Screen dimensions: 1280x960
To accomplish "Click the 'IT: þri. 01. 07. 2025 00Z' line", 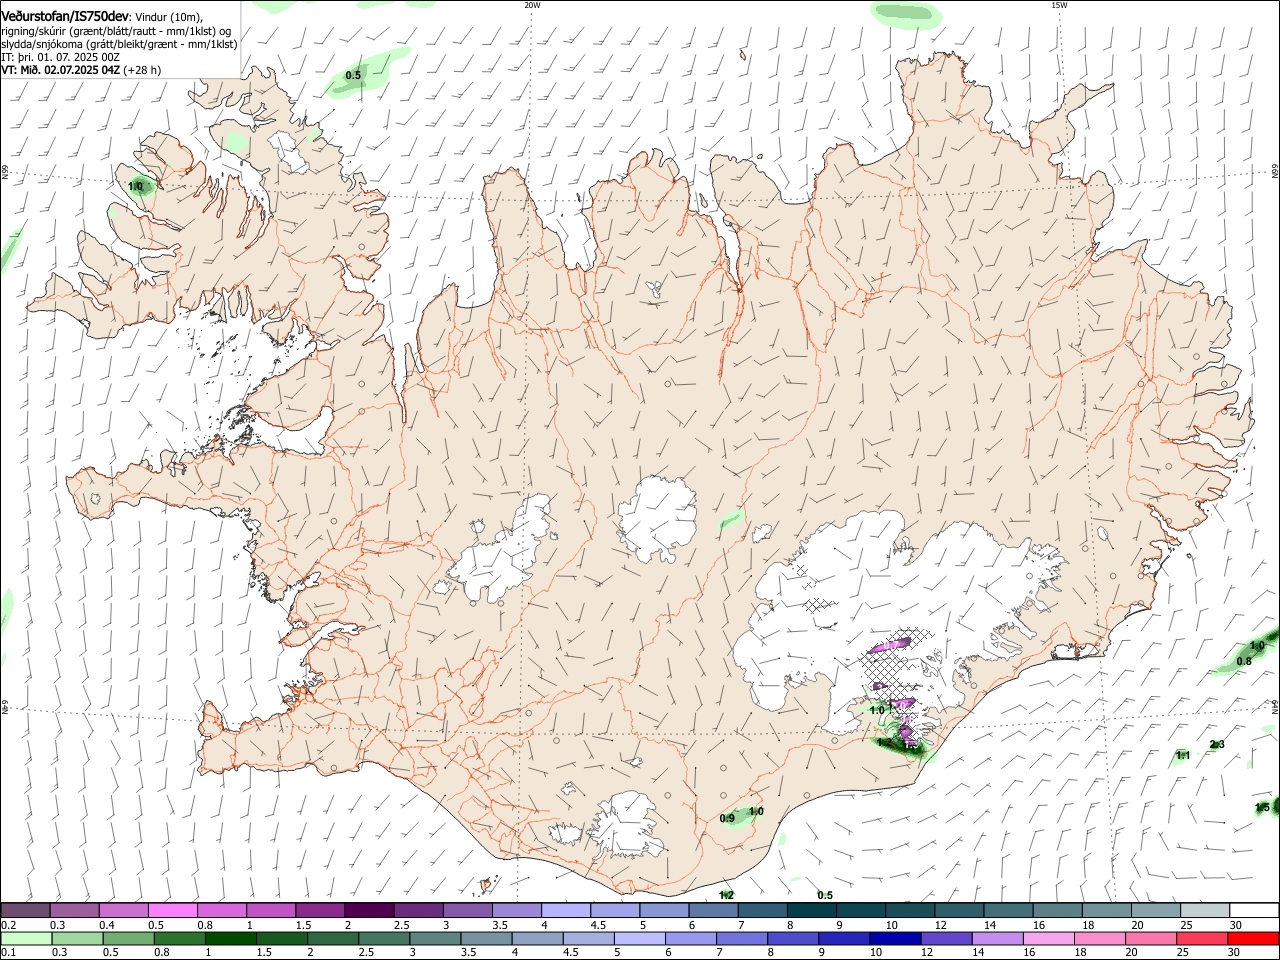I will coord(61,57).
